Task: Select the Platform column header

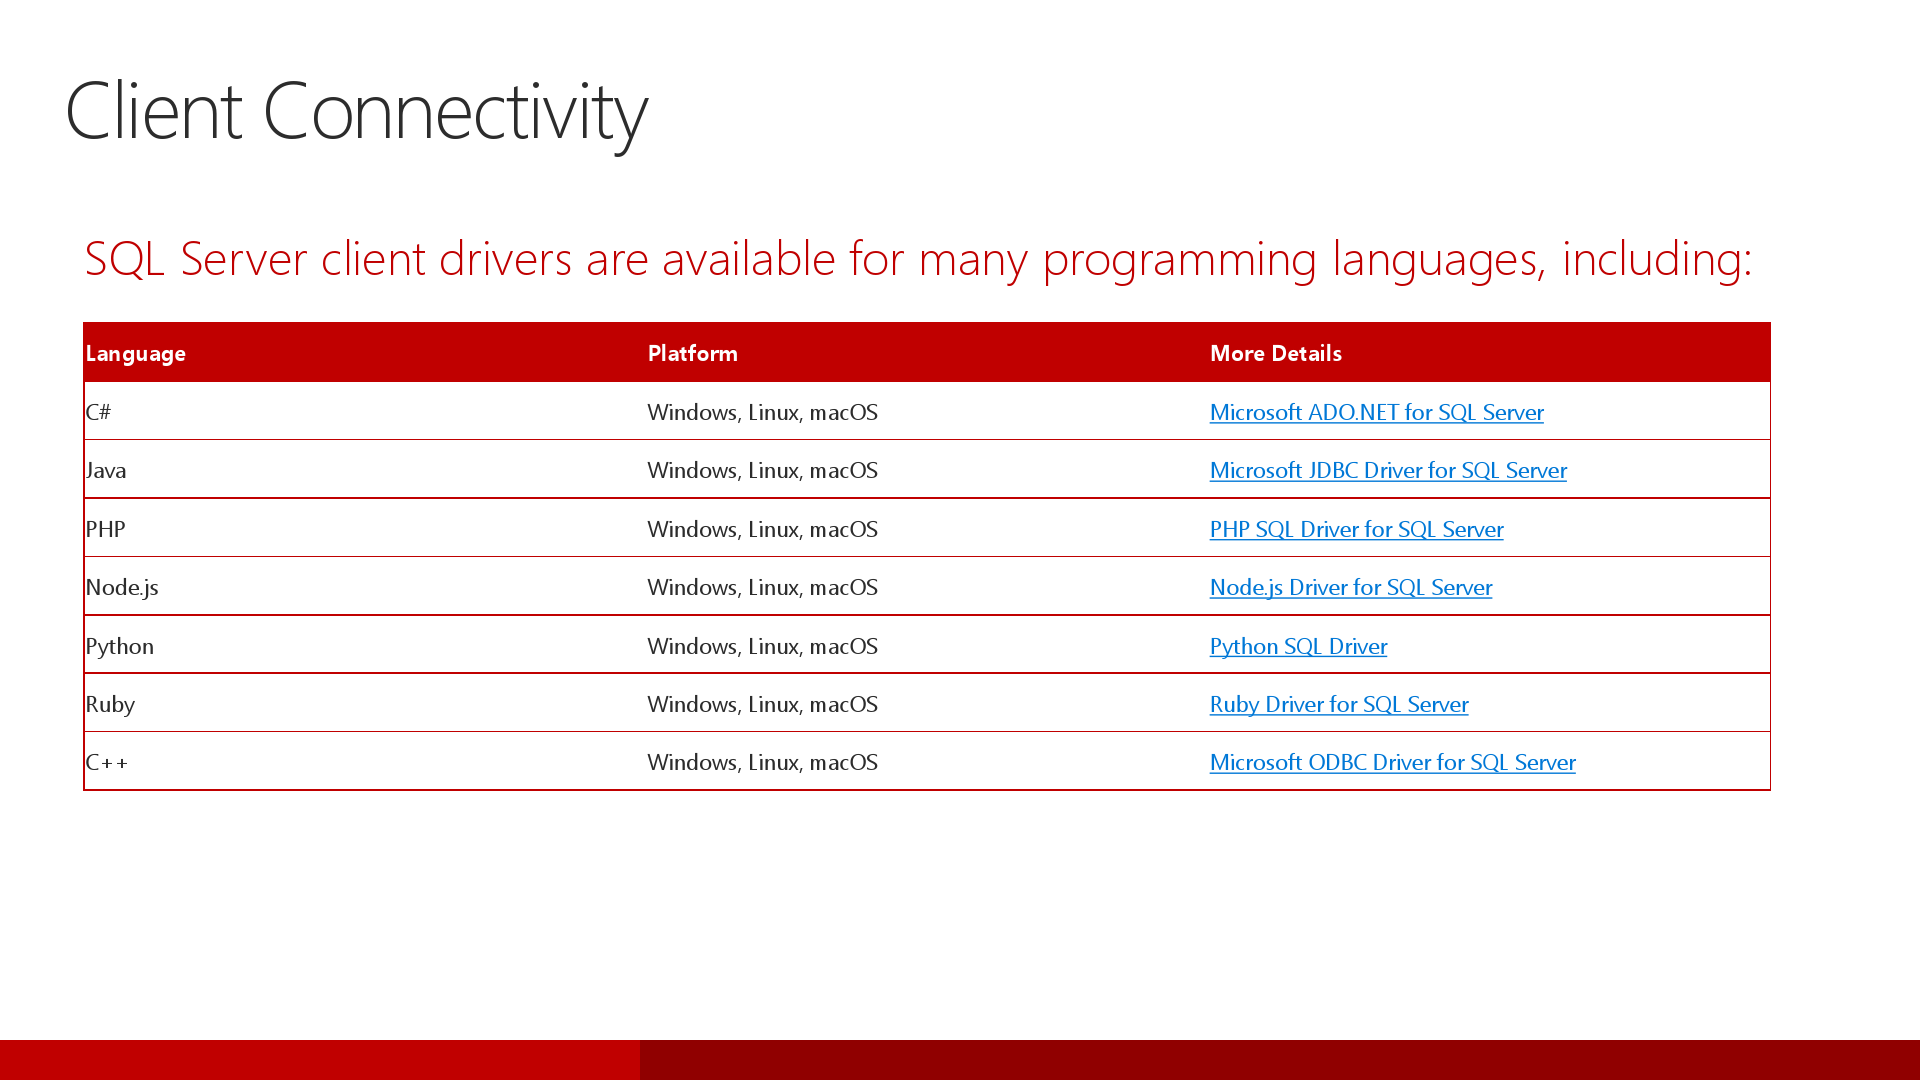Action: pyautogui.click(x=692, y=353)
